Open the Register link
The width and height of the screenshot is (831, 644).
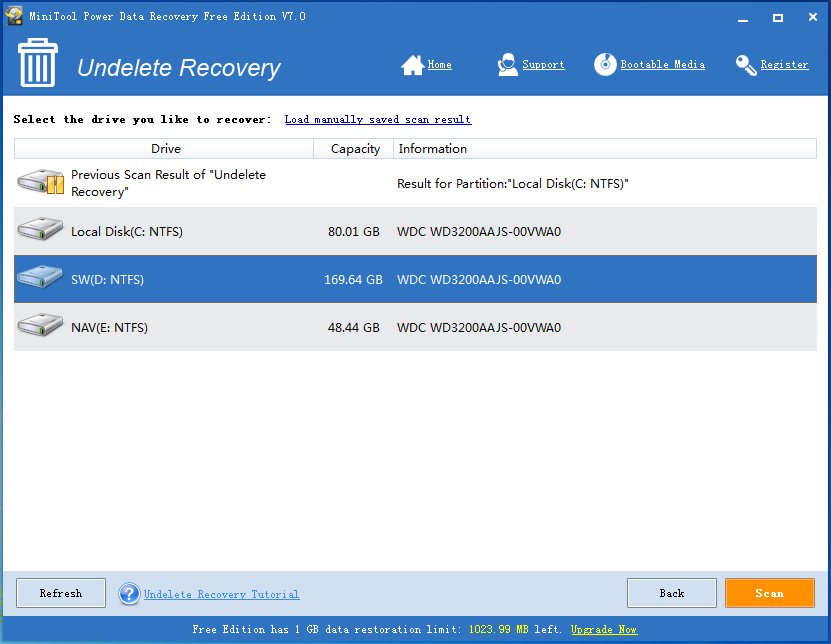pos(784,65)
